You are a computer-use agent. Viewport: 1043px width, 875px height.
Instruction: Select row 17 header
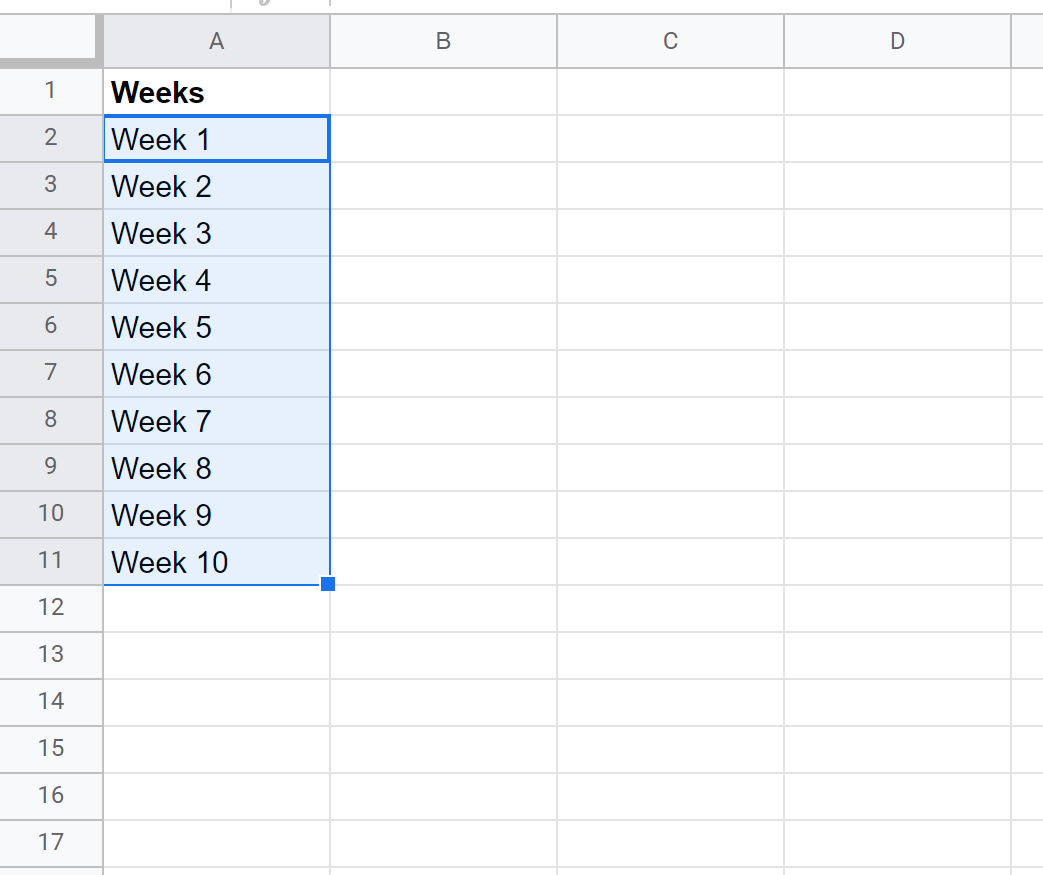point(51,844)
